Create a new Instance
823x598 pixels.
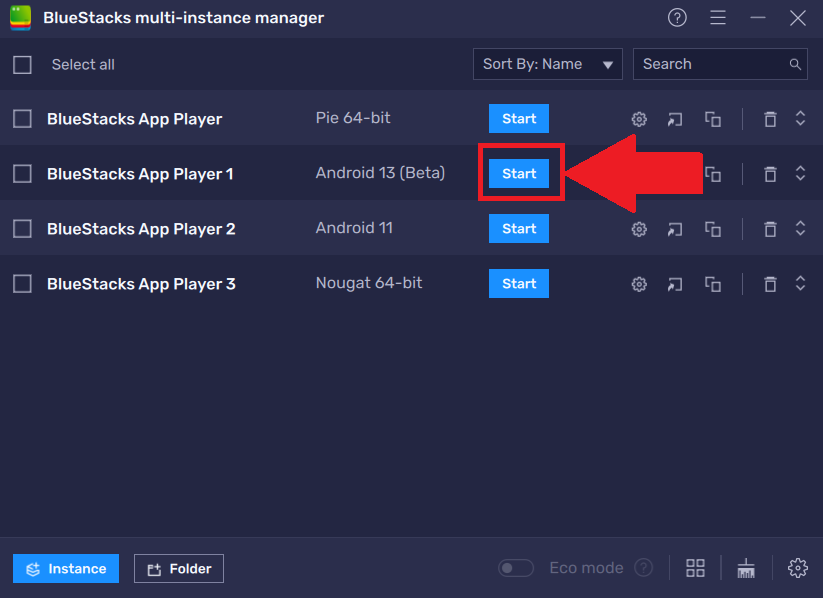[65, 567]
